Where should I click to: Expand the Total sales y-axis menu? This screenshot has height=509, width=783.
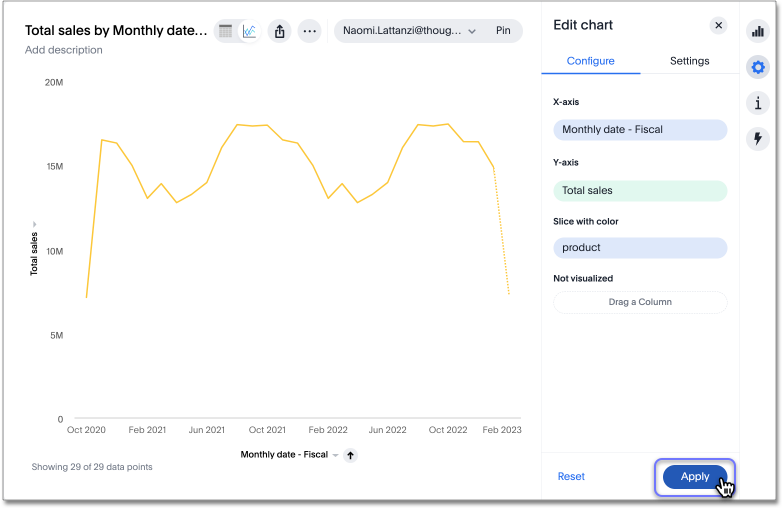[34, 224]
